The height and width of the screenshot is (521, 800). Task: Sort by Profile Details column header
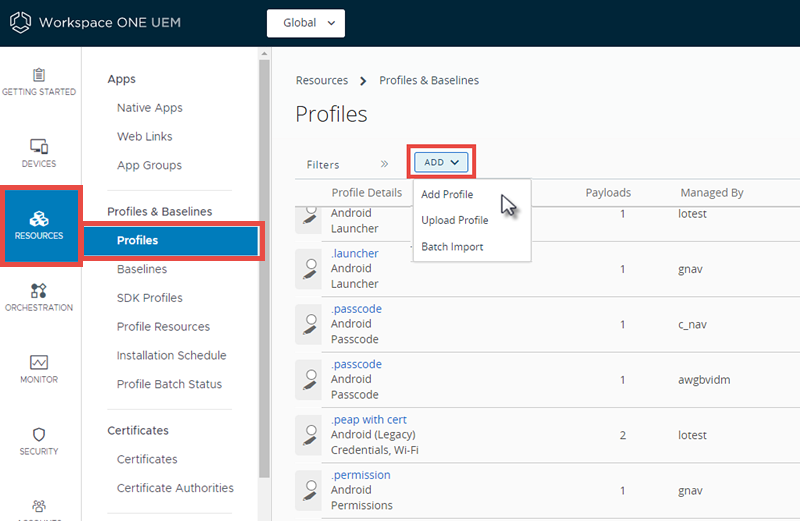coord(367,193)
